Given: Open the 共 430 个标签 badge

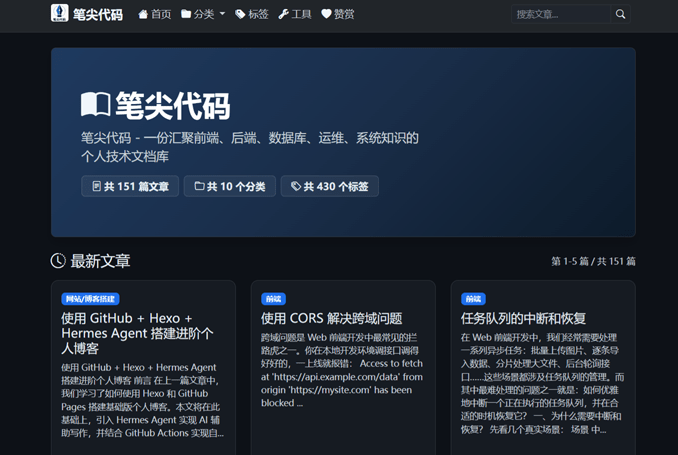Looking at the screenshot, I should pyautogui.click(x=329, y=186).
